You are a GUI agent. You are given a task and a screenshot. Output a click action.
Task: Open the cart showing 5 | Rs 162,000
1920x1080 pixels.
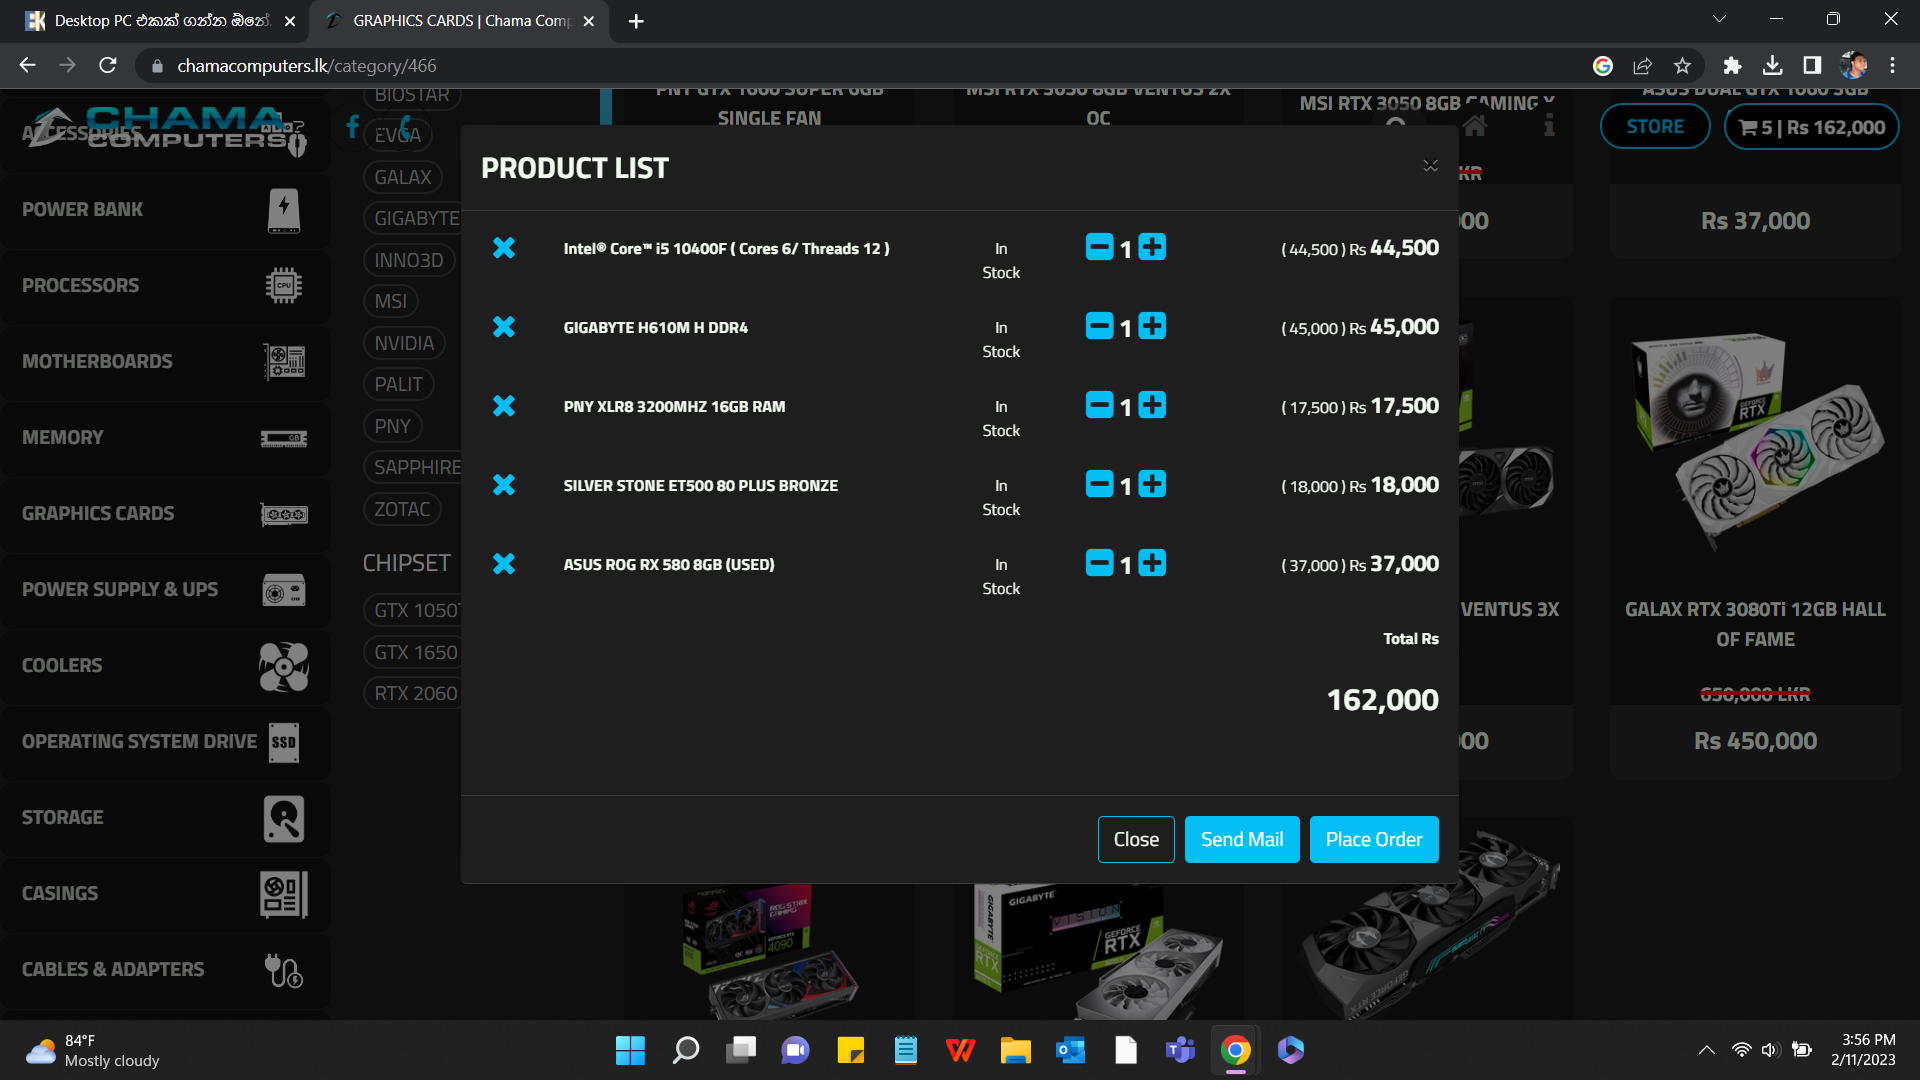pos(1811,127)
